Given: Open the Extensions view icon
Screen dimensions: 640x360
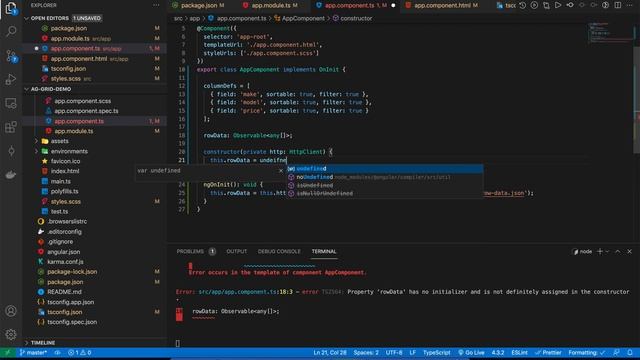Looking at the screenshot, I should click(11, 127).
